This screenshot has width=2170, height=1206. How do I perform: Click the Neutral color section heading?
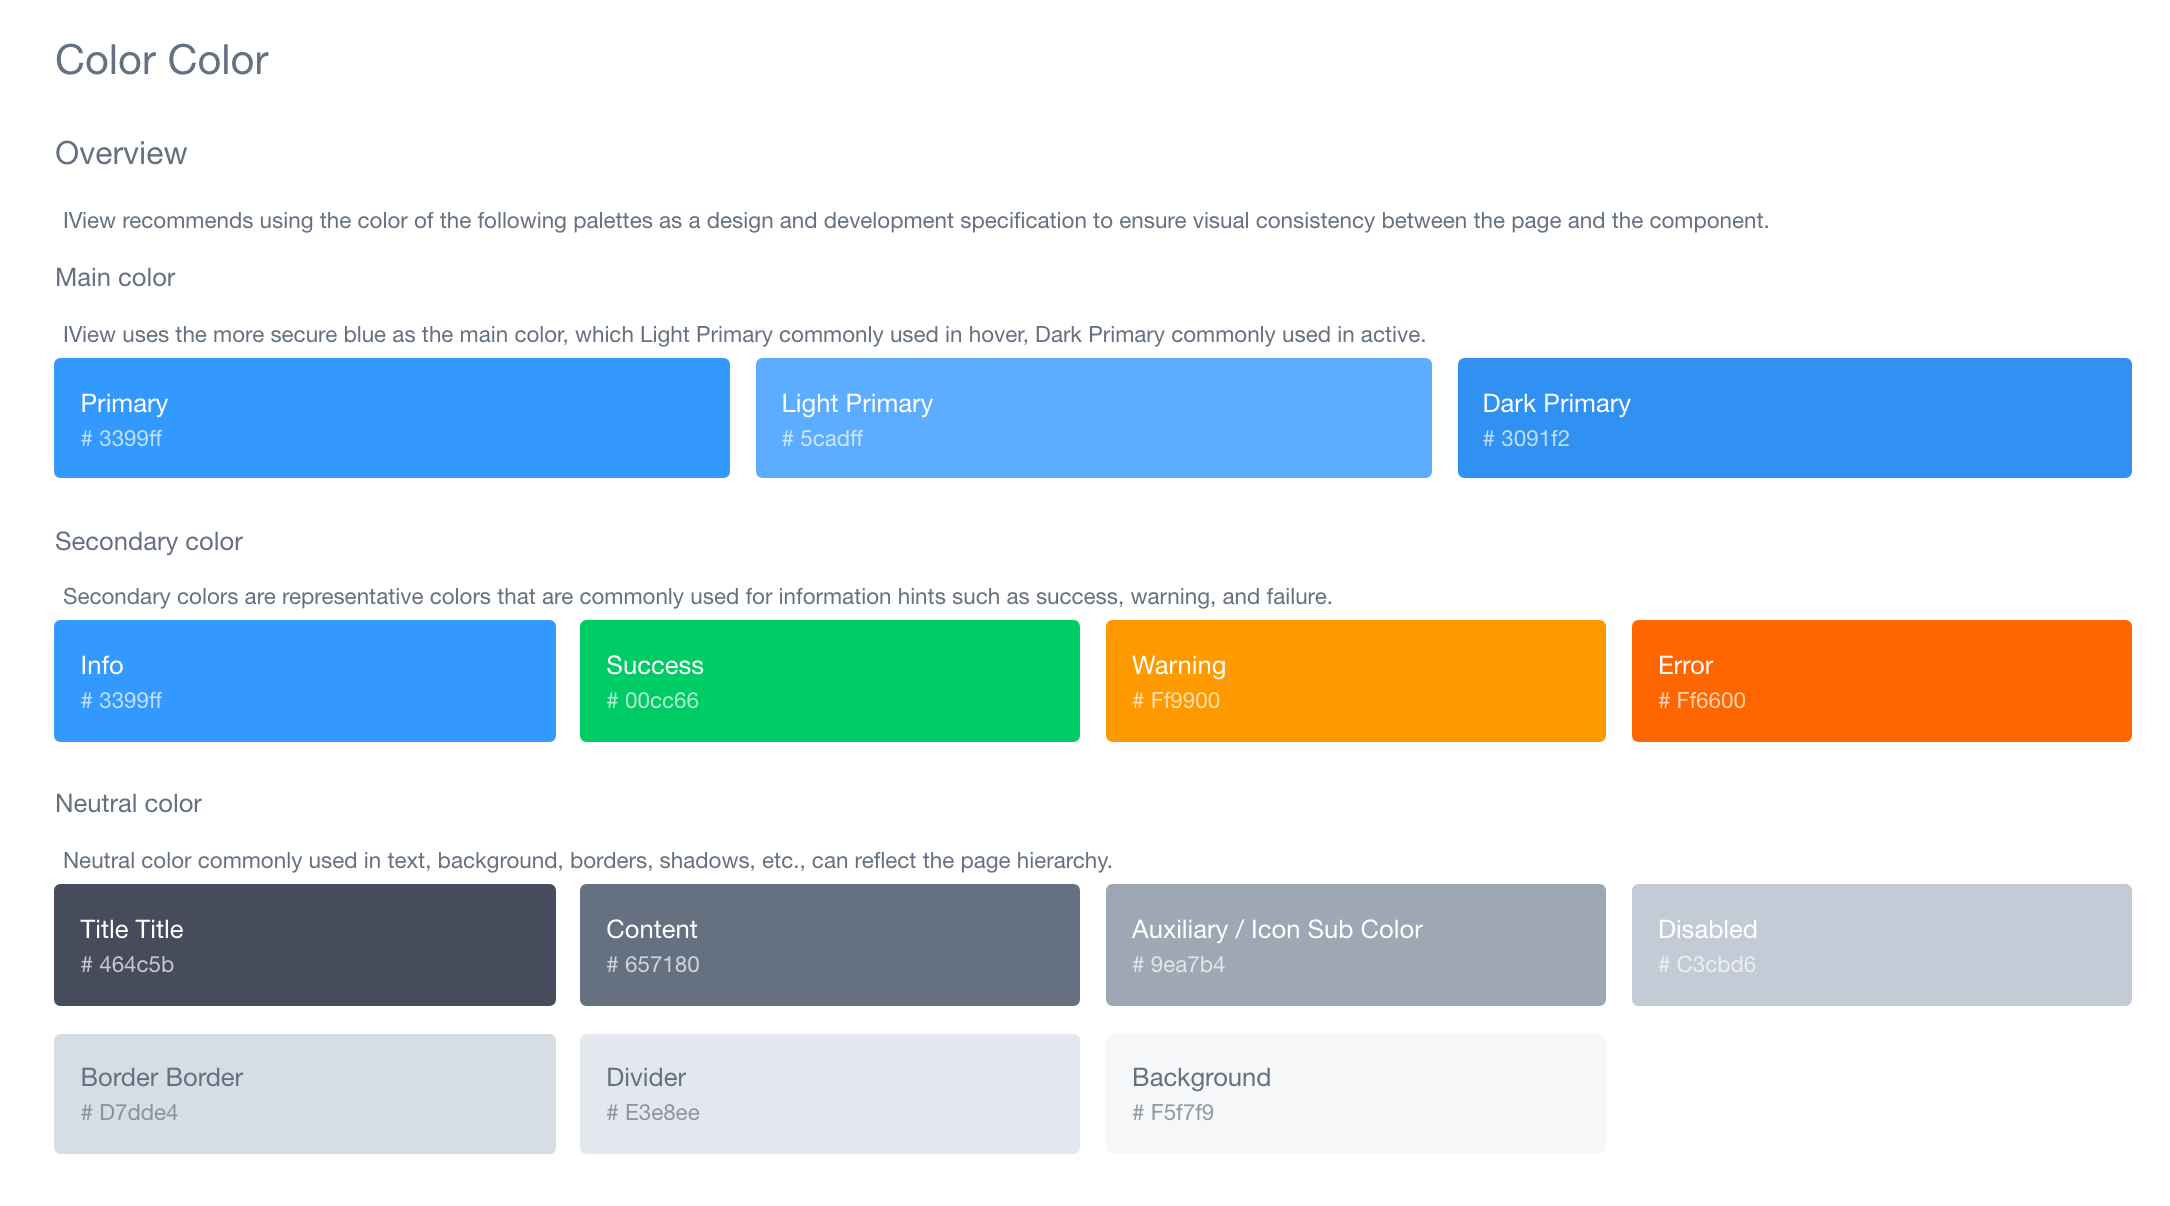point(128,803)
